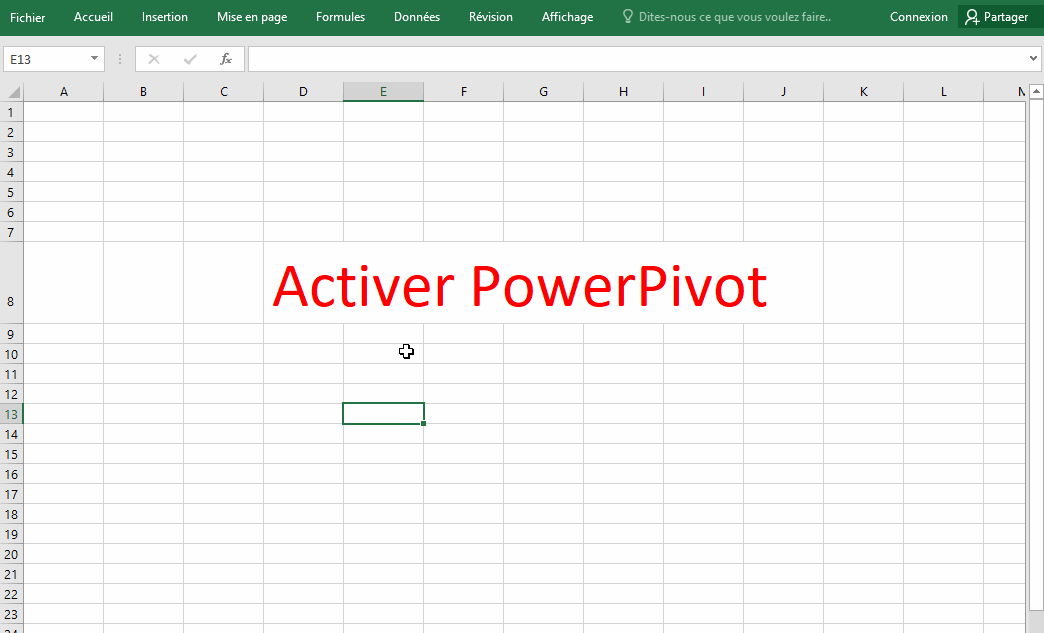This screenshot has width=1044, height=633.
Task: Expand the Name Box dropdown arrow
Action: 95,59
